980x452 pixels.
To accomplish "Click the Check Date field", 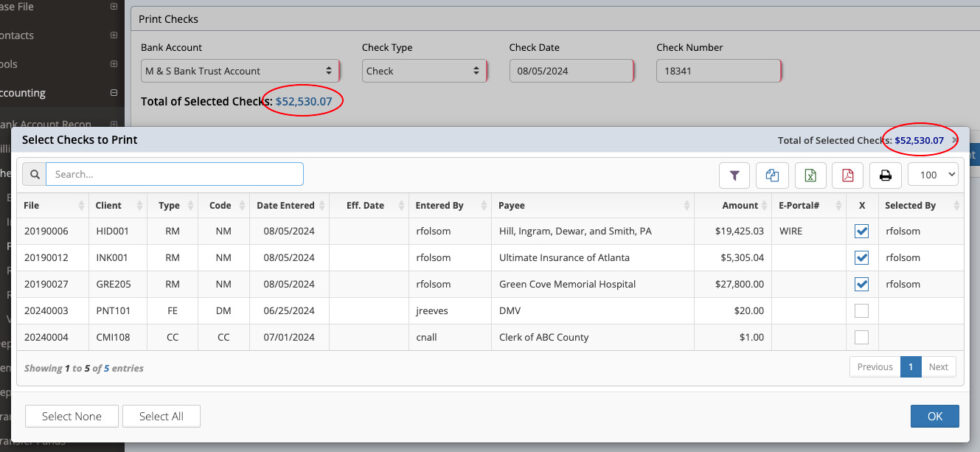I will 572,71.
